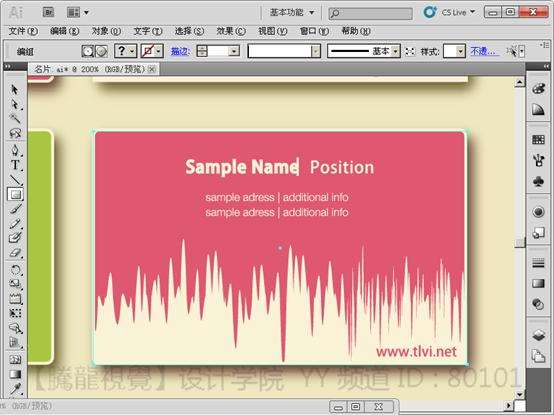Select the Selection arrow tool
The image size is (554, 415).
[x=15, y=89]
